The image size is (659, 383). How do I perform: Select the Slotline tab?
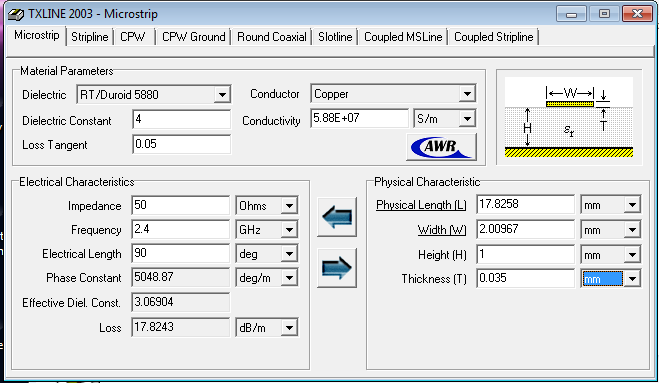335,37
